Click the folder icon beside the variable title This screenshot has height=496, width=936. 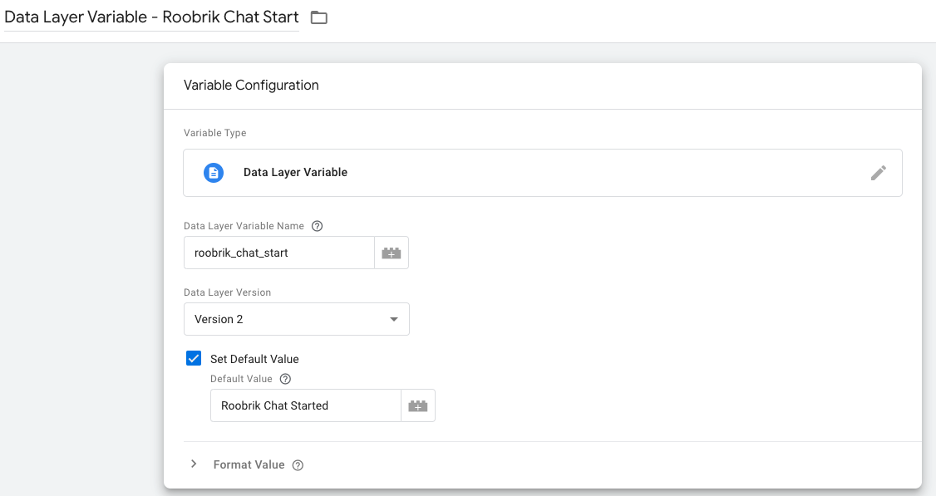point(319,17)
